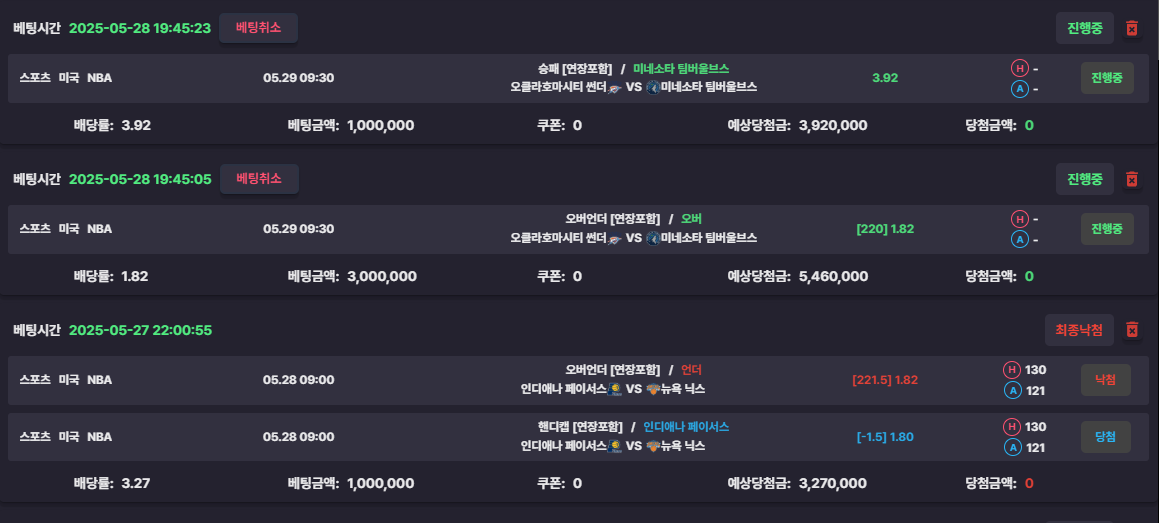This screenshot has width=1159, height=523.
Task: Click green 미네소타 팀버울브스 pick text
Action: click(681, 69)
